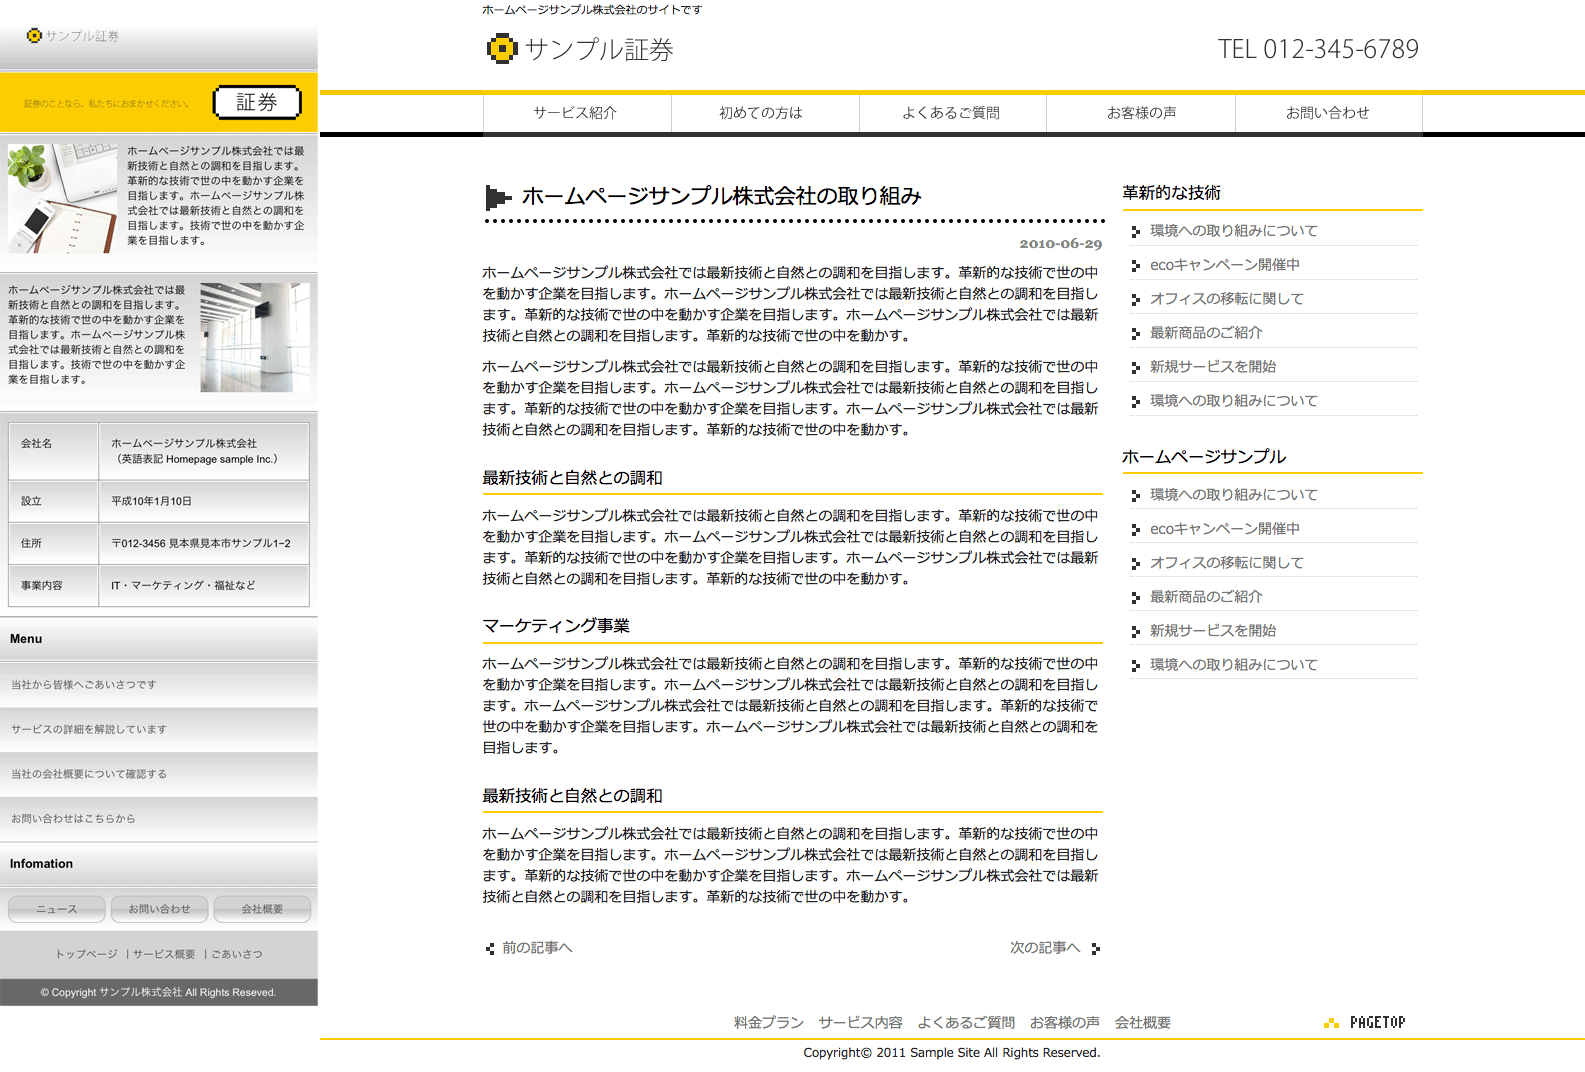Click the flag icon beside article title

tap(497, 197)
